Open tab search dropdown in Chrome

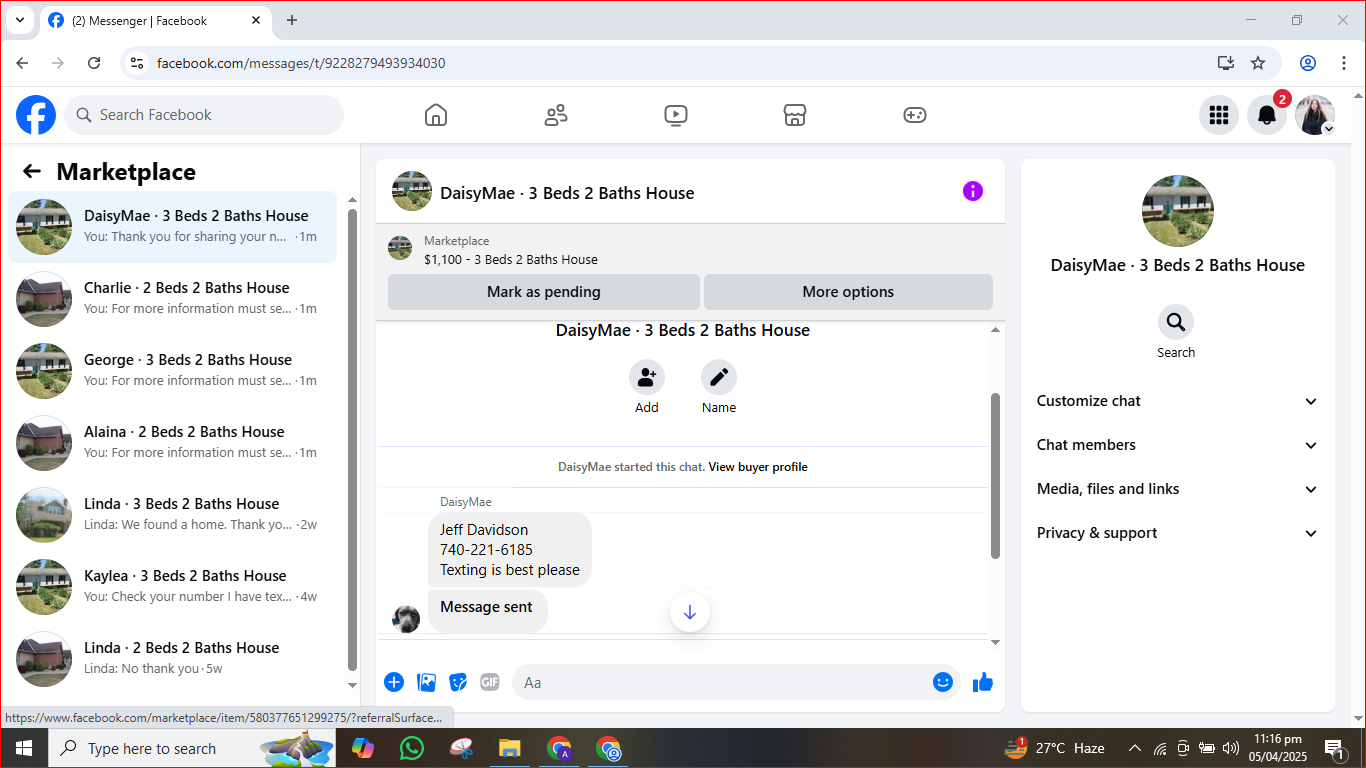tap(19, 20)
